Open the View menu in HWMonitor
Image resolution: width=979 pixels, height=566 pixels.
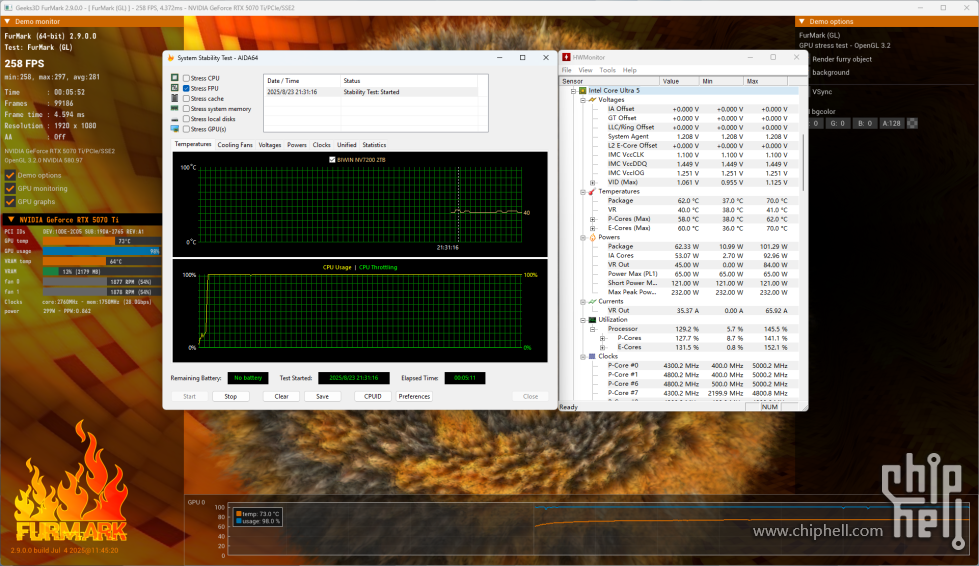585,70
